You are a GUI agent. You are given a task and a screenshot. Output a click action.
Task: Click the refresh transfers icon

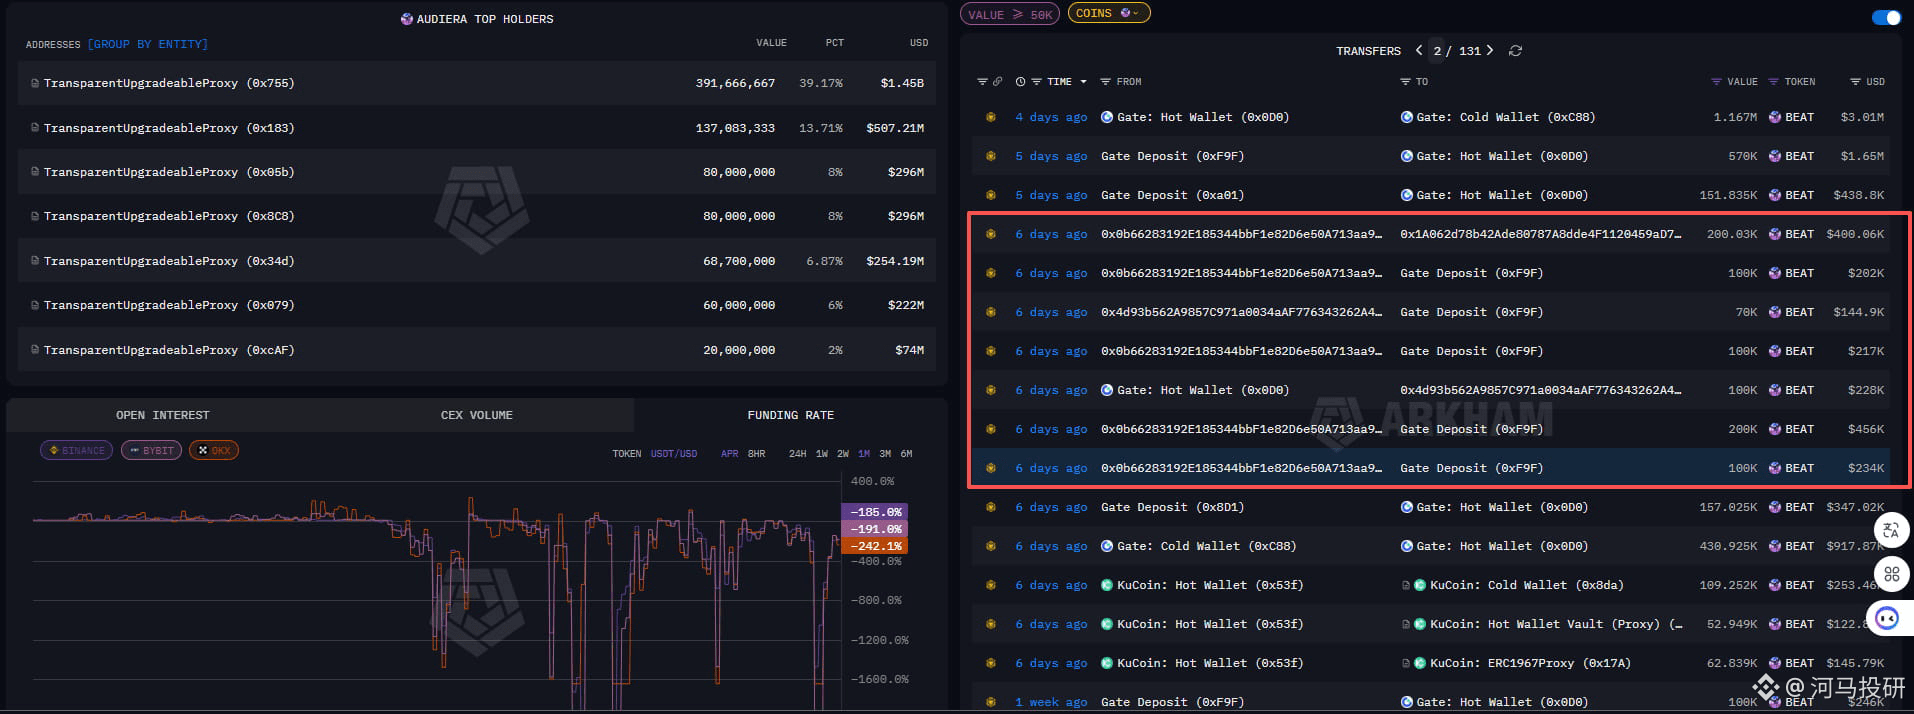pos(1515,51)
